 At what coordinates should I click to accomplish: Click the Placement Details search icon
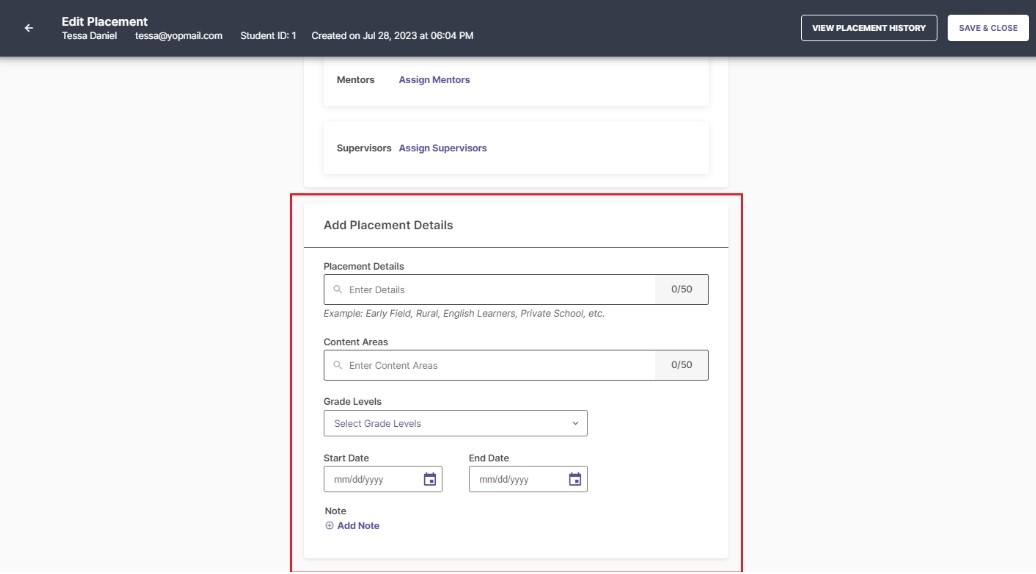coord(338,290)
